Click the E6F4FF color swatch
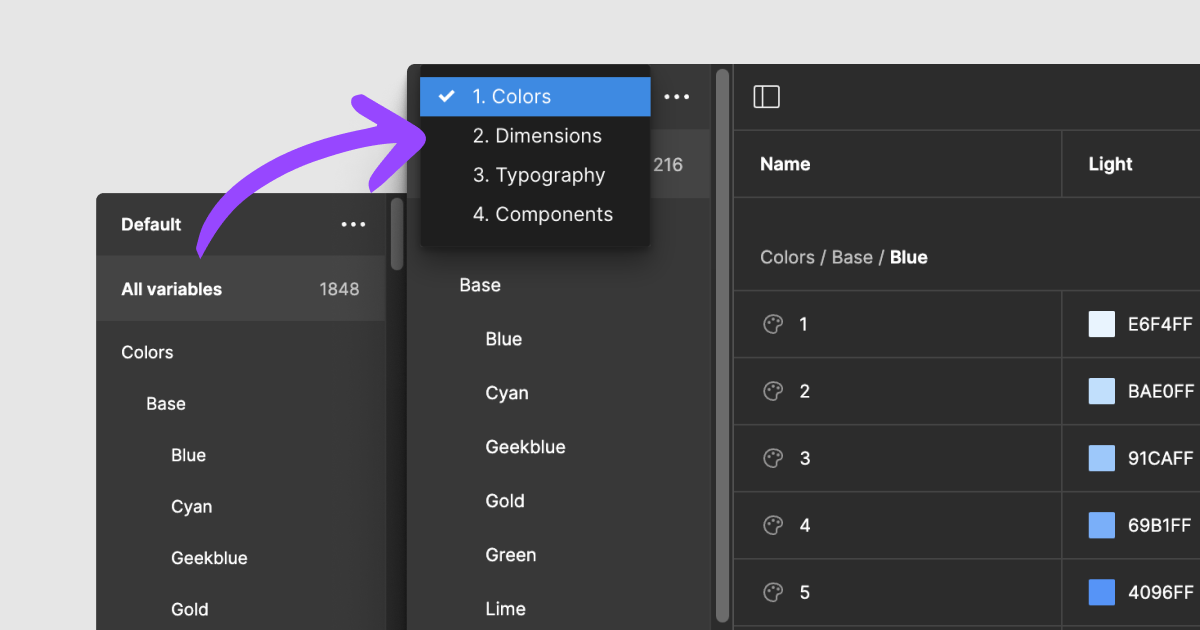1200x630 pixels. coord(1100,324)
